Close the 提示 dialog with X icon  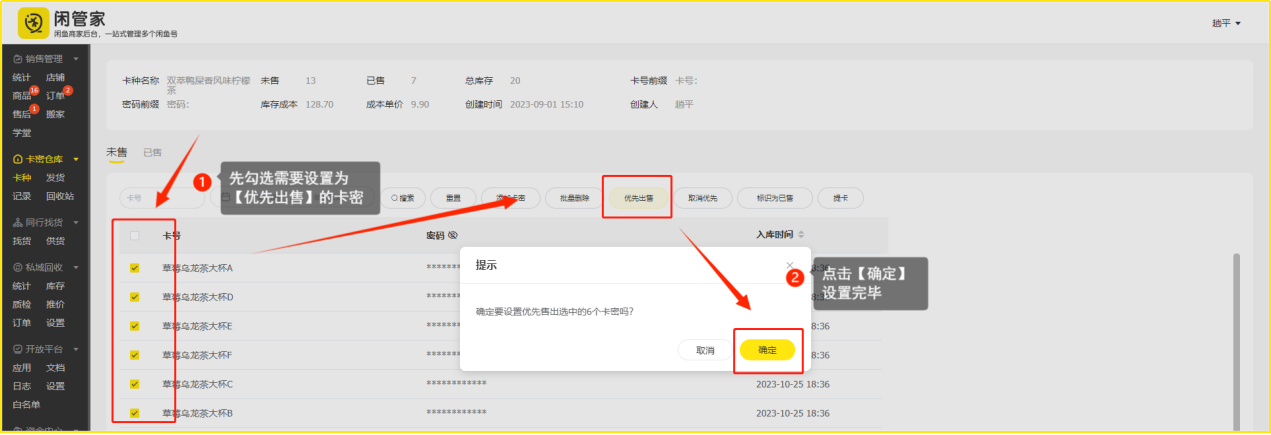pyautogui.click(x=790, y=265)
